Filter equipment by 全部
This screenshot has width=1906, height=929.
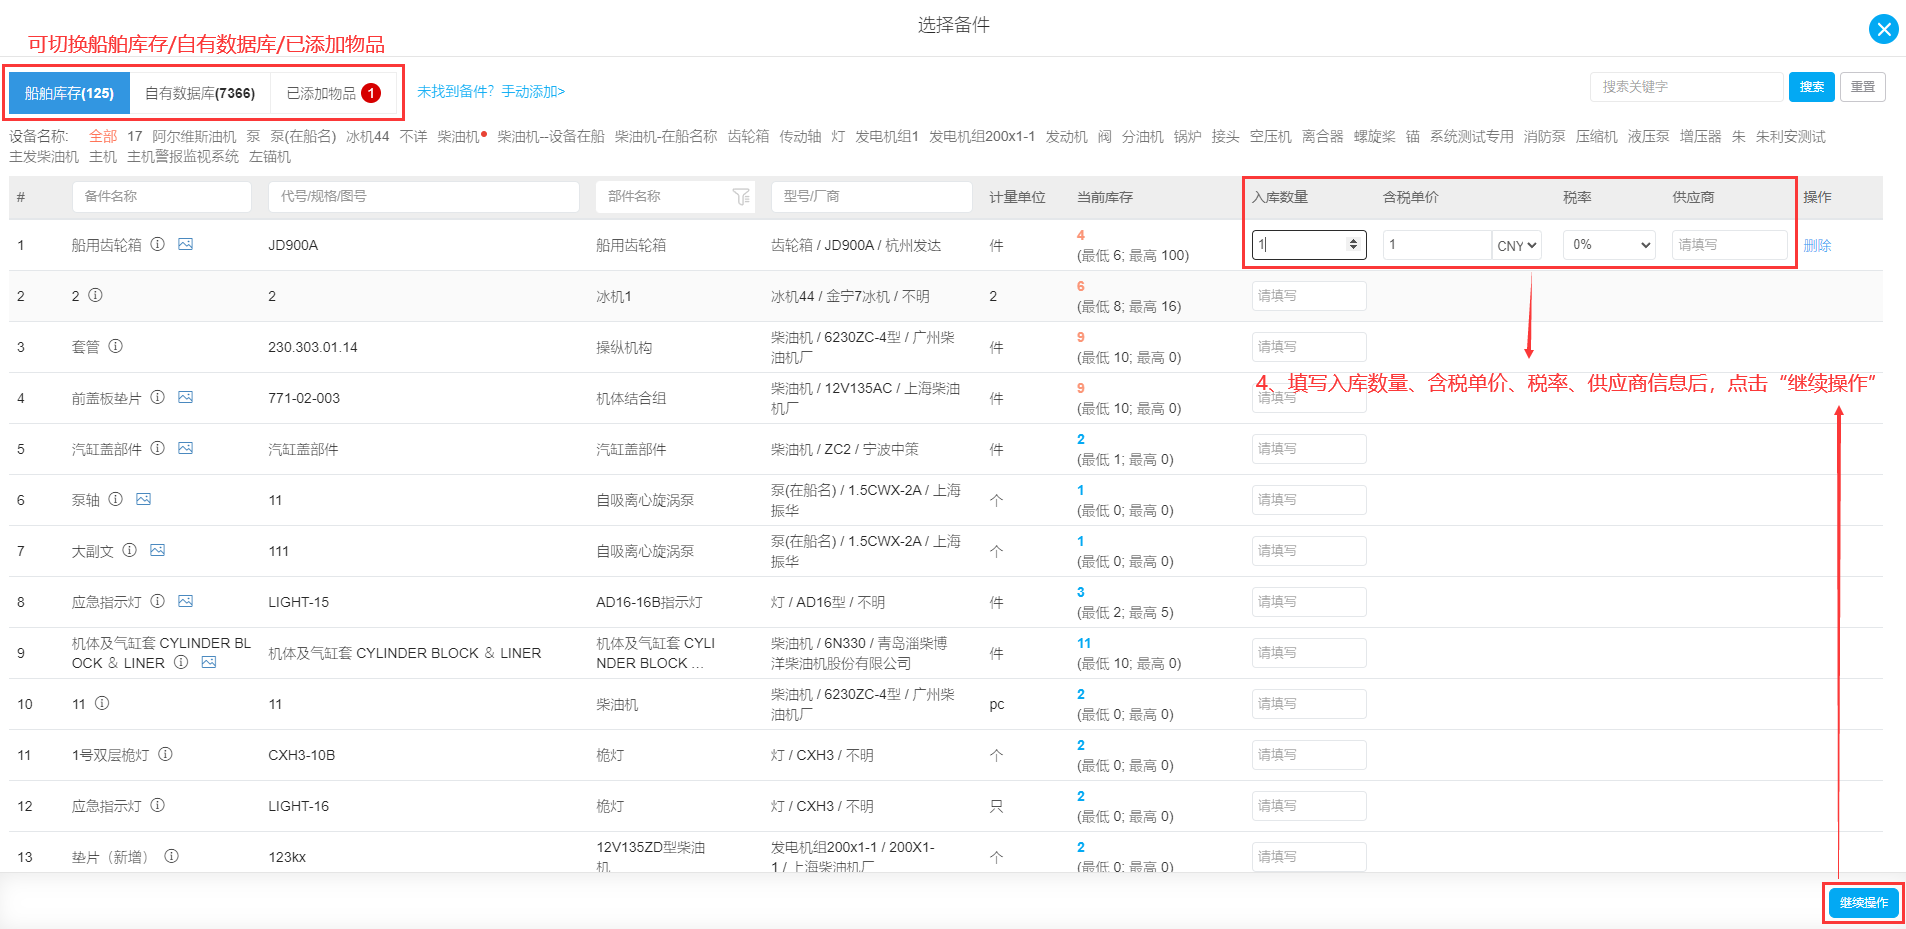click(103, 136)
